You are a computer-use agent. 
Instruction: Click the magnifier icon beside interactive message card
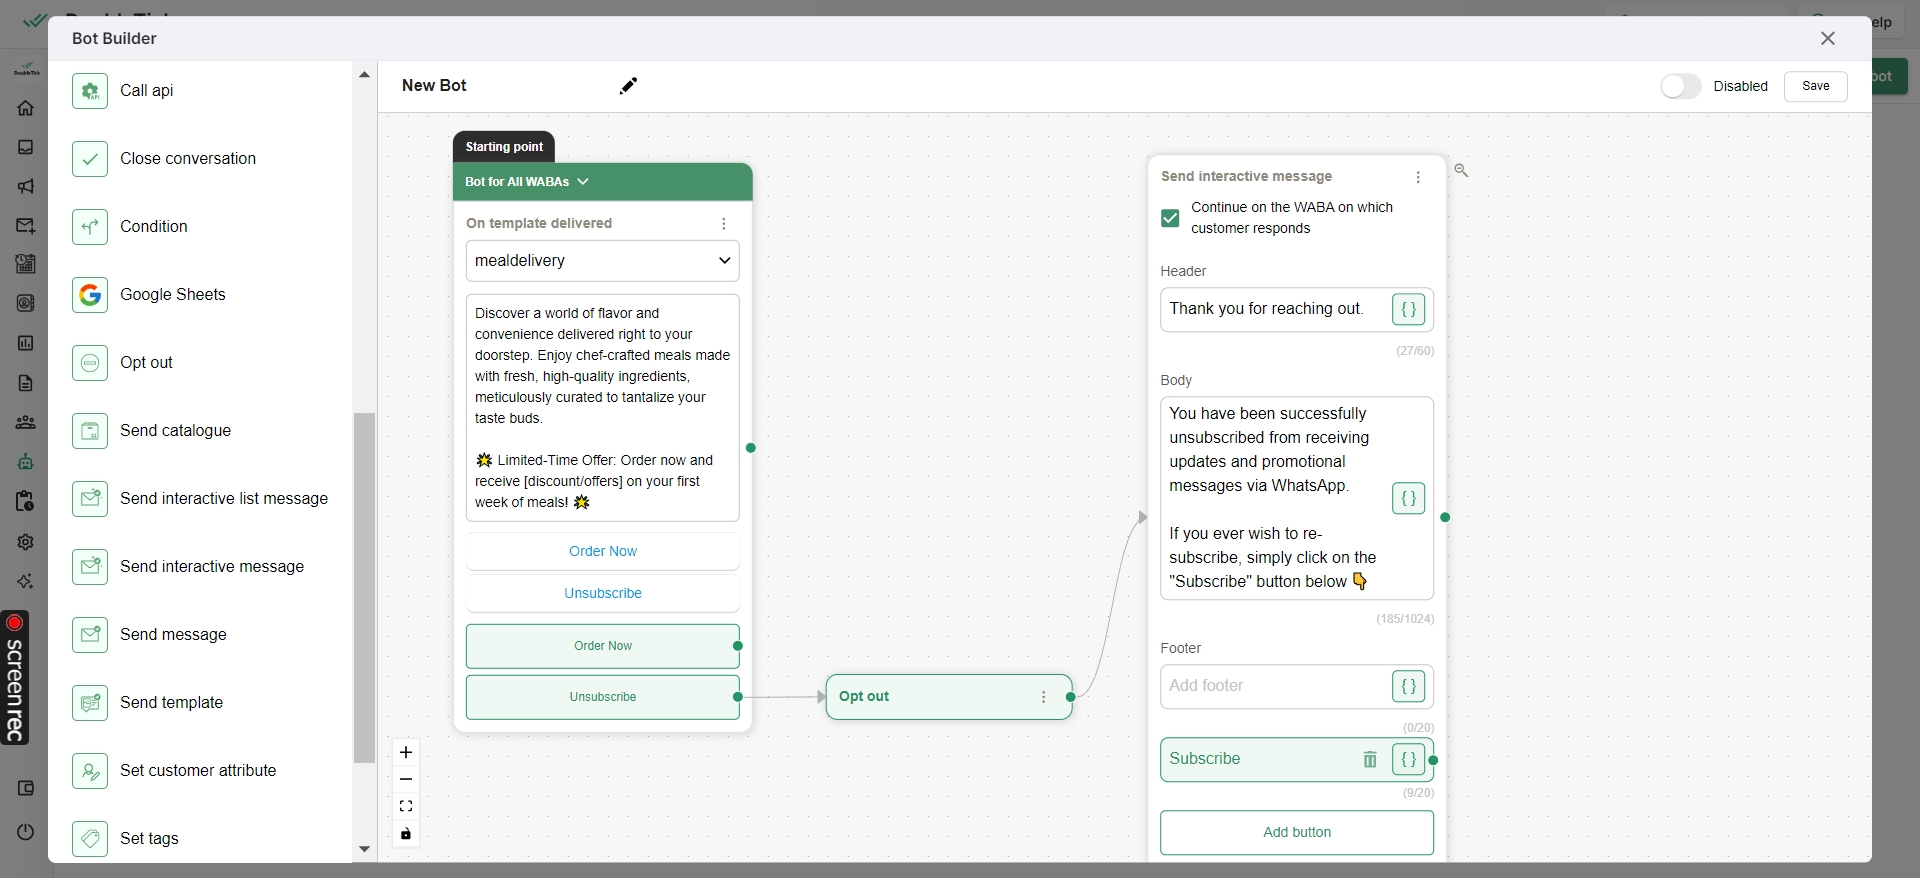(x=1461, y=171)
